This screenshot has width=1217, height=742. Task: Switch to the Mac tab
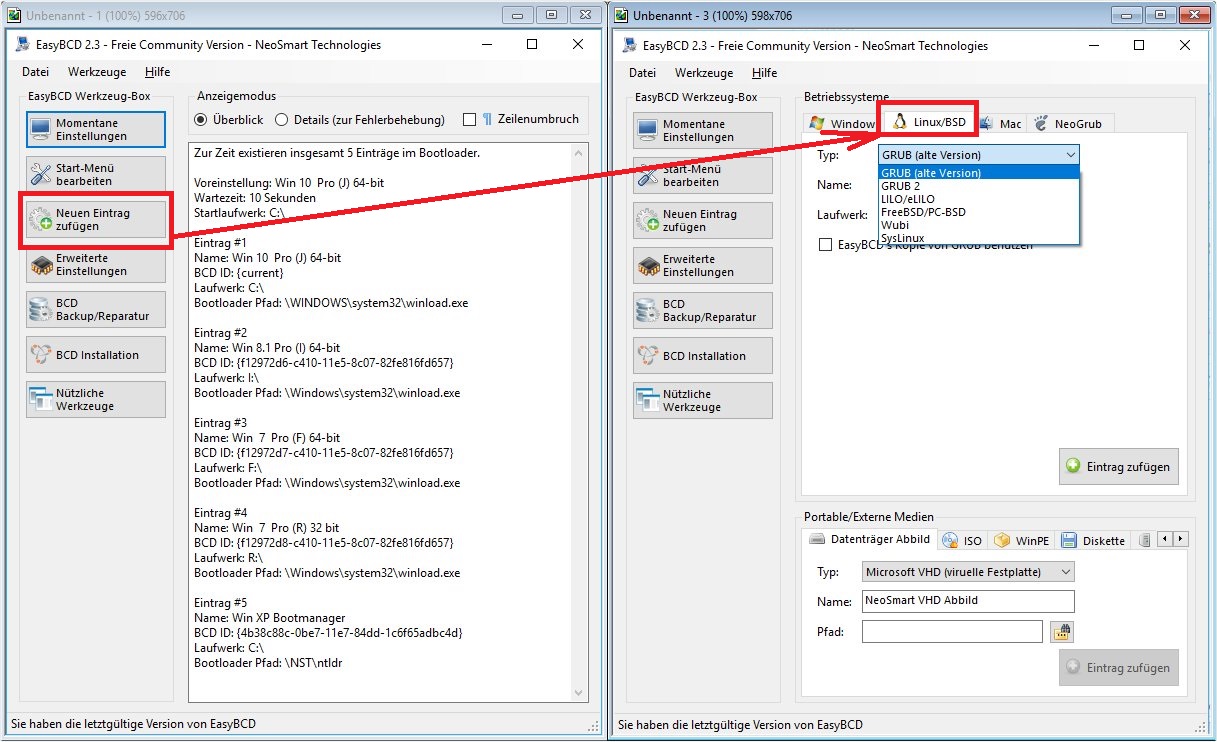click(x=1000, y=123)
